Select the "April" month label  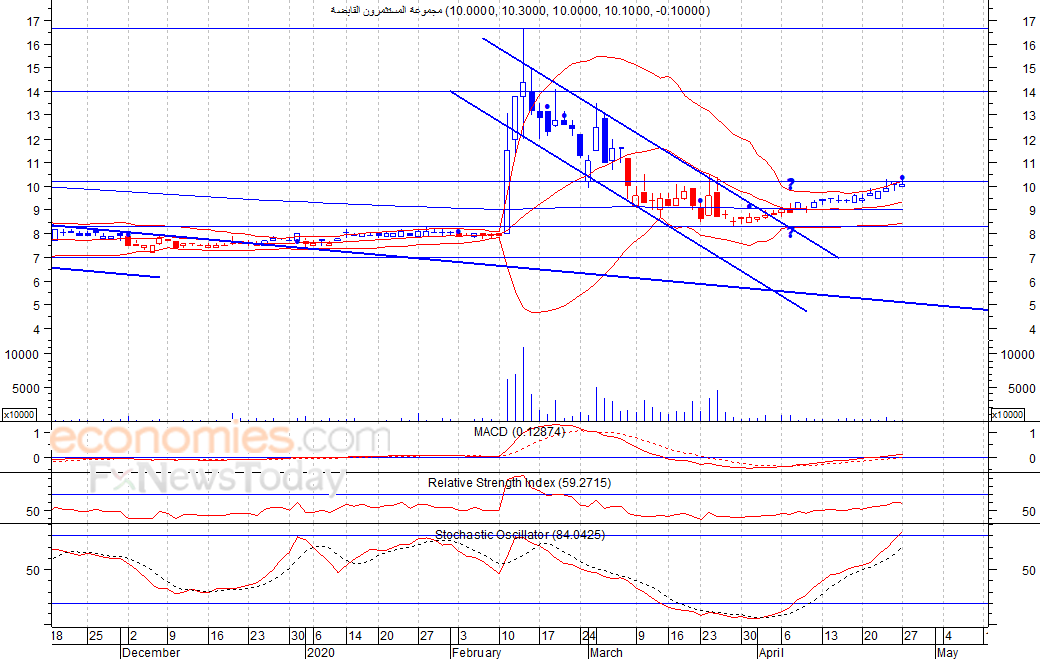tap(771, 652)
